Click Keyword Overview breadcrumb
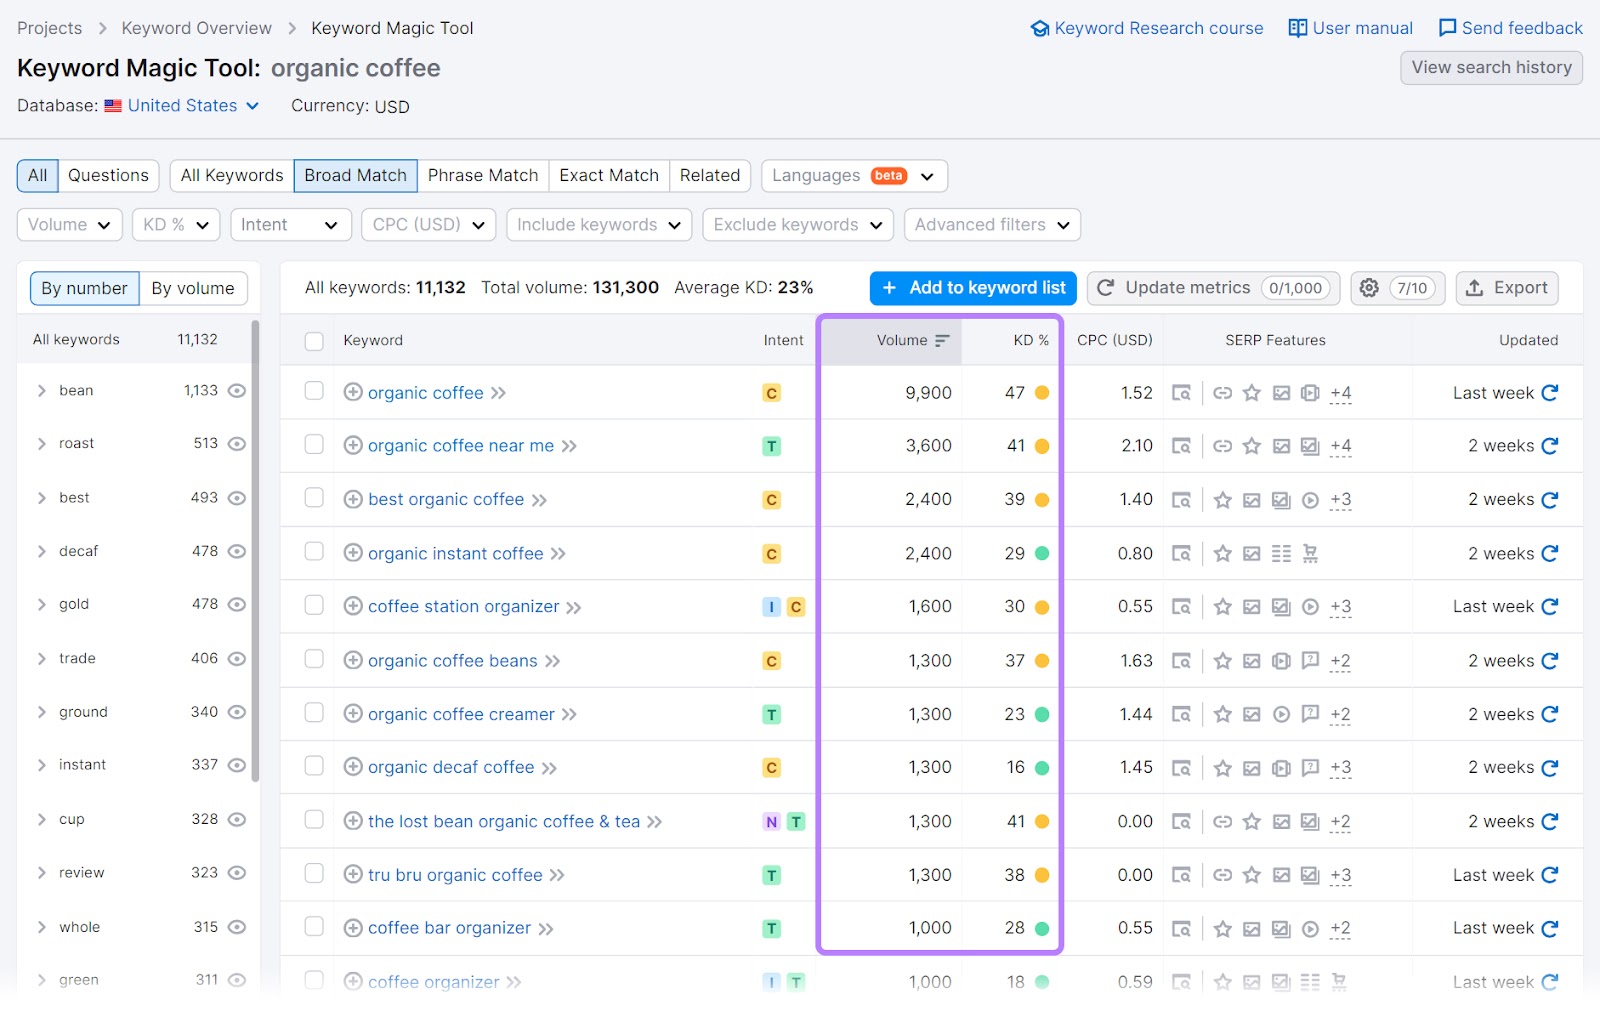 click(x=196, y=28)
